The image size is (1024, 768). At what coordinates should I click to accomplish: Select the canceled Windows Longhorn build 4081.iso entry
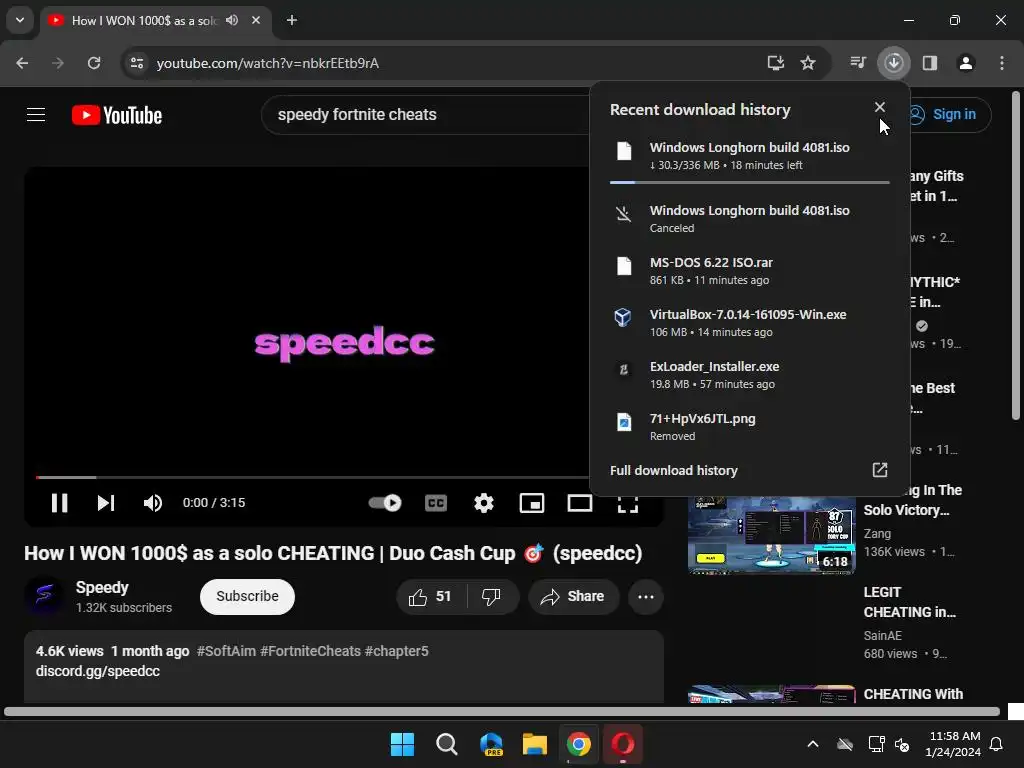749,219
